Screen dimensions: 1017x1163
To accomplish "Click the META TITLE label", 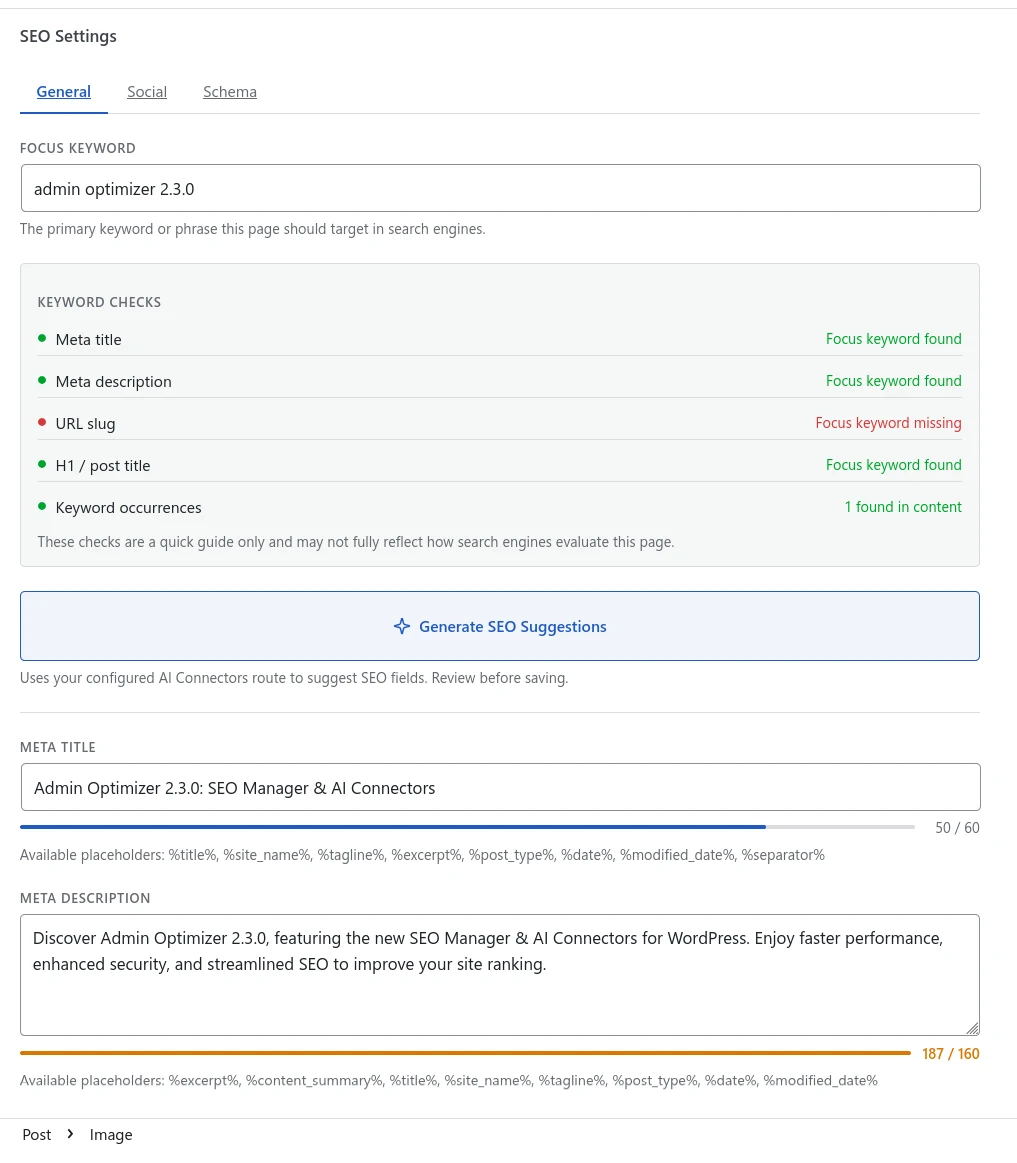I will coord(58,748).
